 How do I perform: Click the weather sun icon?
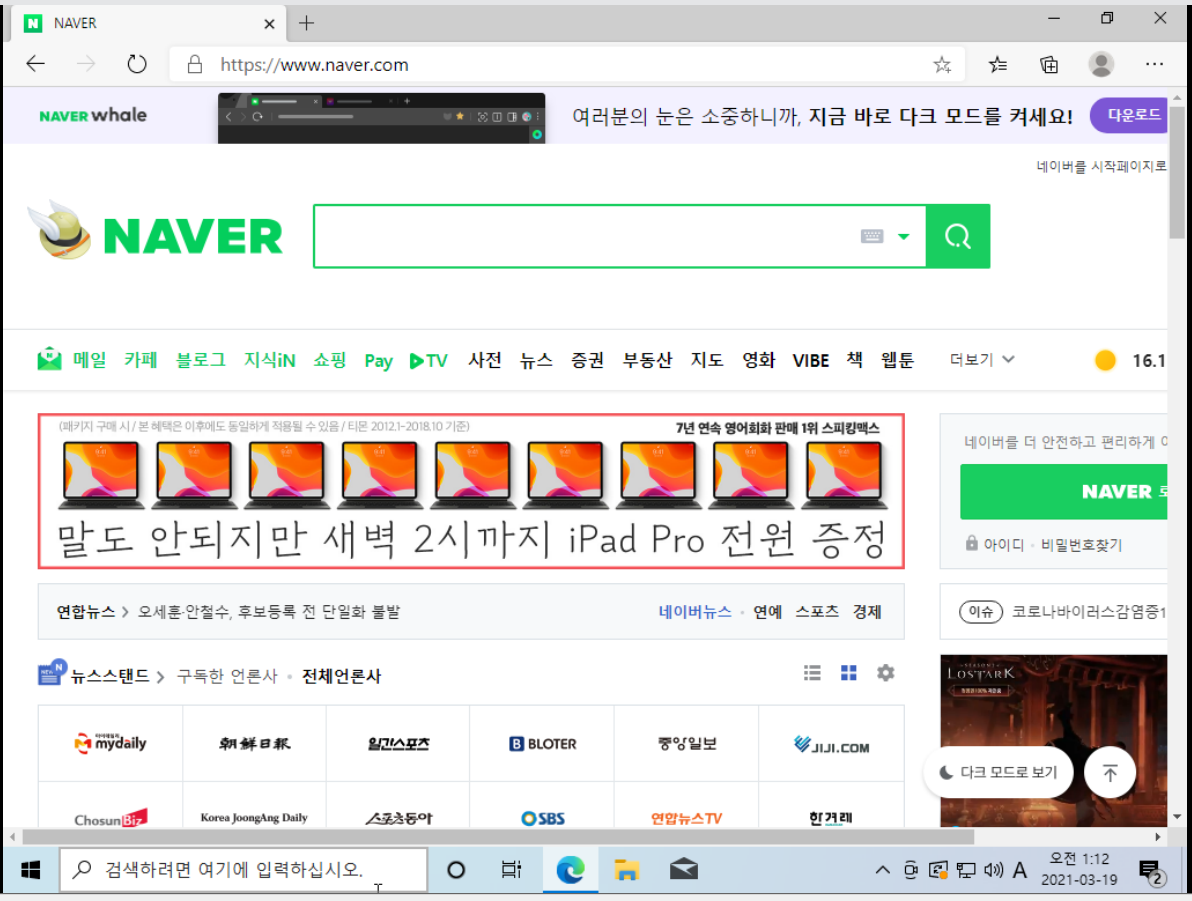coord(1105,360)
